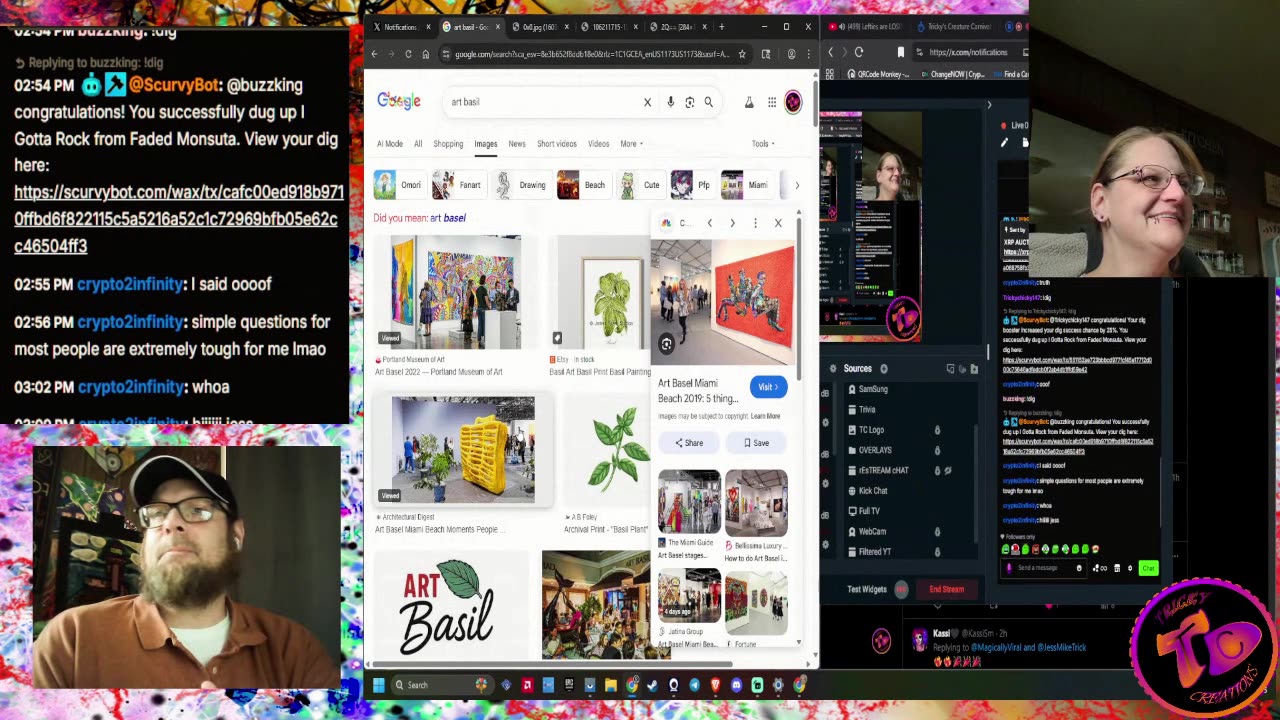1280x720 pixels.
Task: Open a new Chrome tab
Action: pyautogui.click(x=721, y=27)
